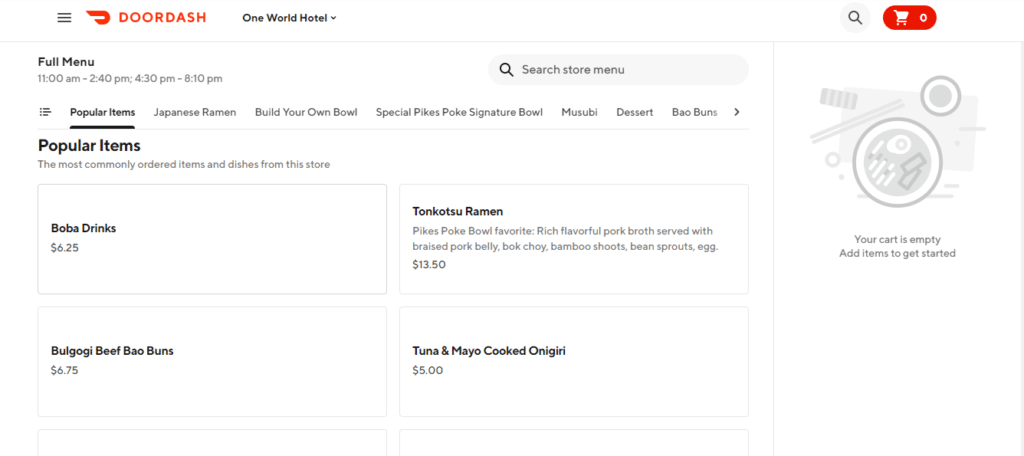Open the Boba Drinks item card
Screen dimensions: 1024x456
(x=212, y=239)
